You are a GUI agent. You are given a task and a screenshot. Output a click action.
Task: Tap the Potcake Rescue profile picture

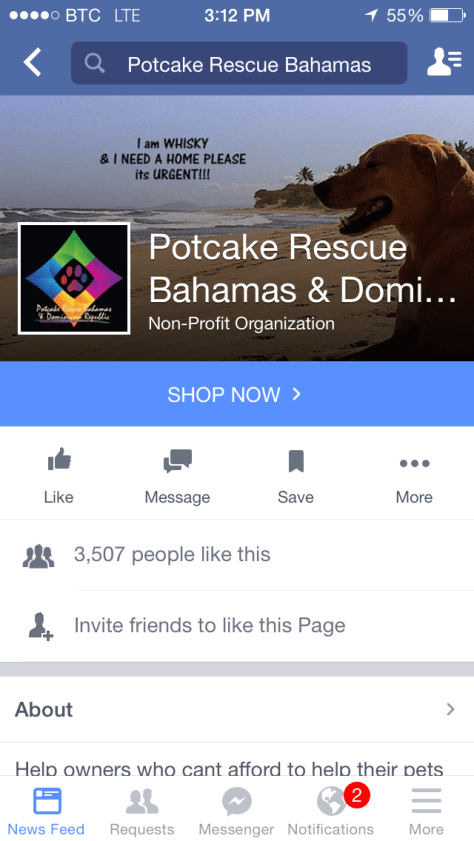coord(75,279)
